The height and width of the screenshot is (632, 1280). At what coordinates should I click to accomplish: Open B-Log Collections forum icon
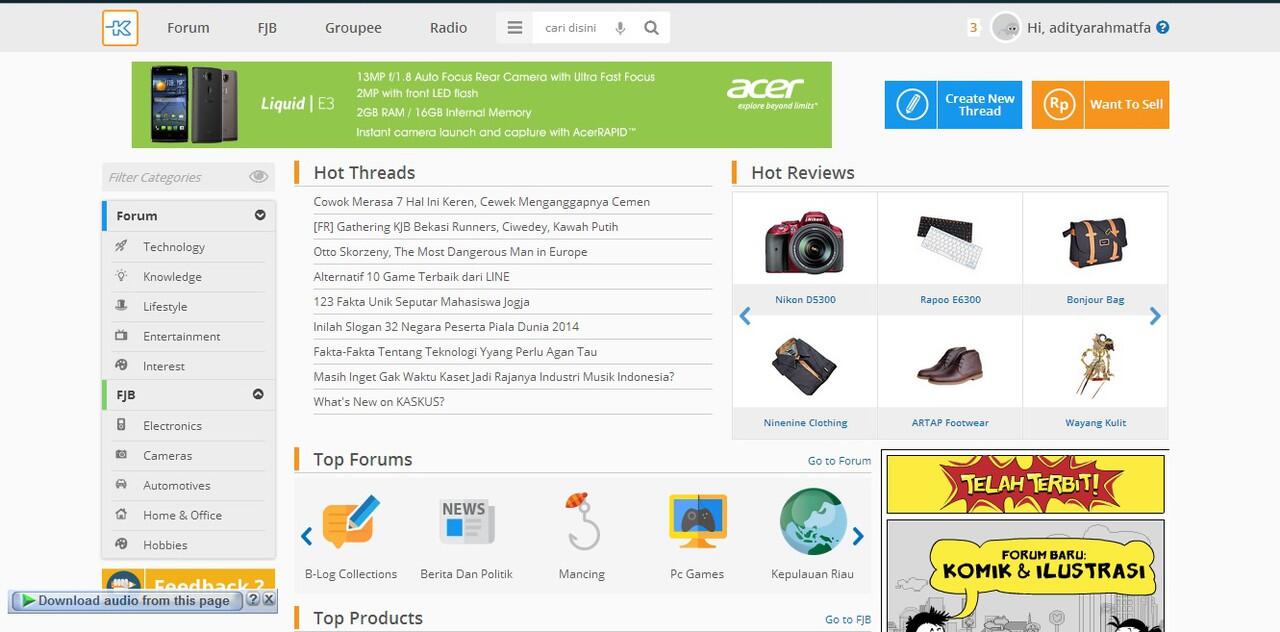point(351,521)
